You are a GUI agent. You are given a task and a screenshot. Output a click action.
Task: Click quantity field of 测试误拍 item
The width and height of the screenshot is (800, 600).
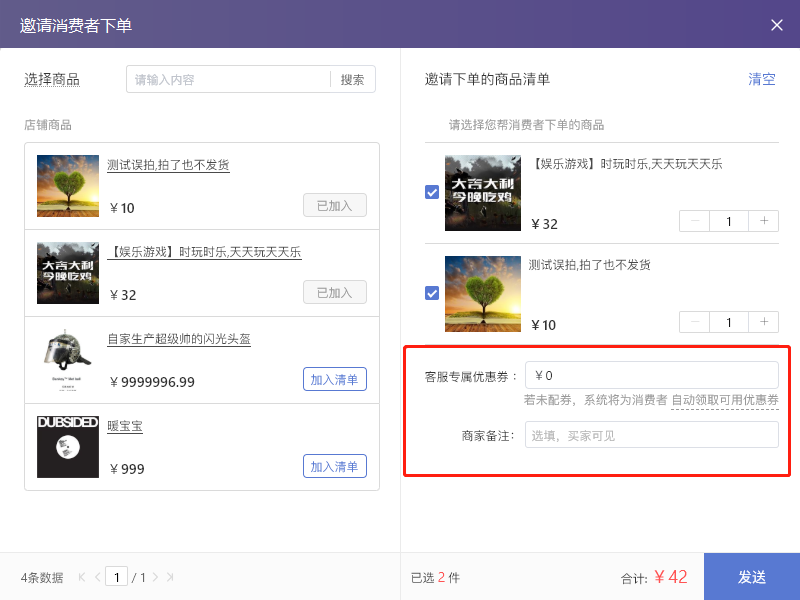pyautogui.click(x=729, y=322)
